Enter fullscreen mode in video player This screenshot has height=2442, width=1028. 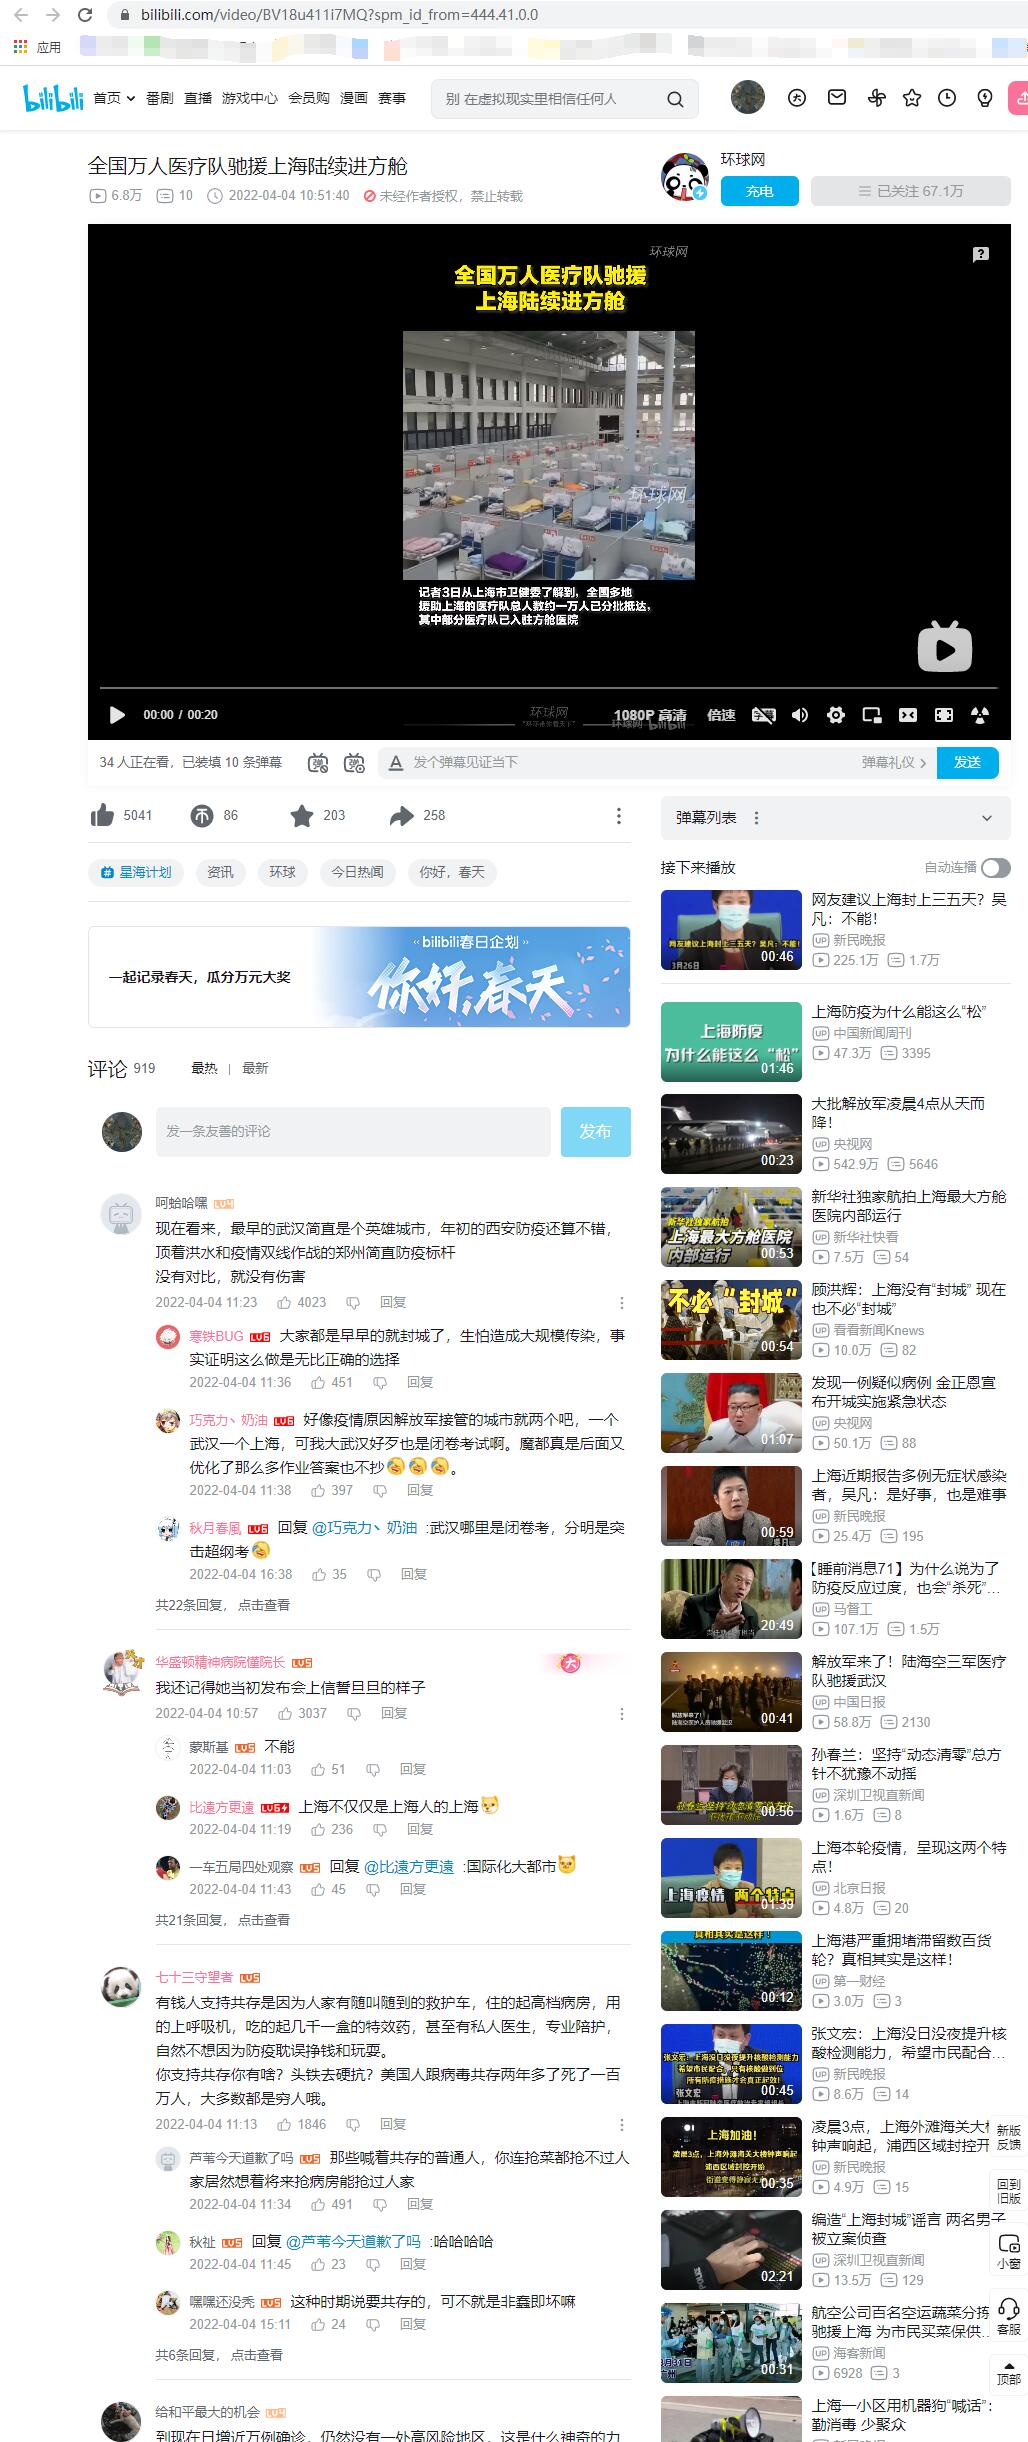[x=943, y=715]
